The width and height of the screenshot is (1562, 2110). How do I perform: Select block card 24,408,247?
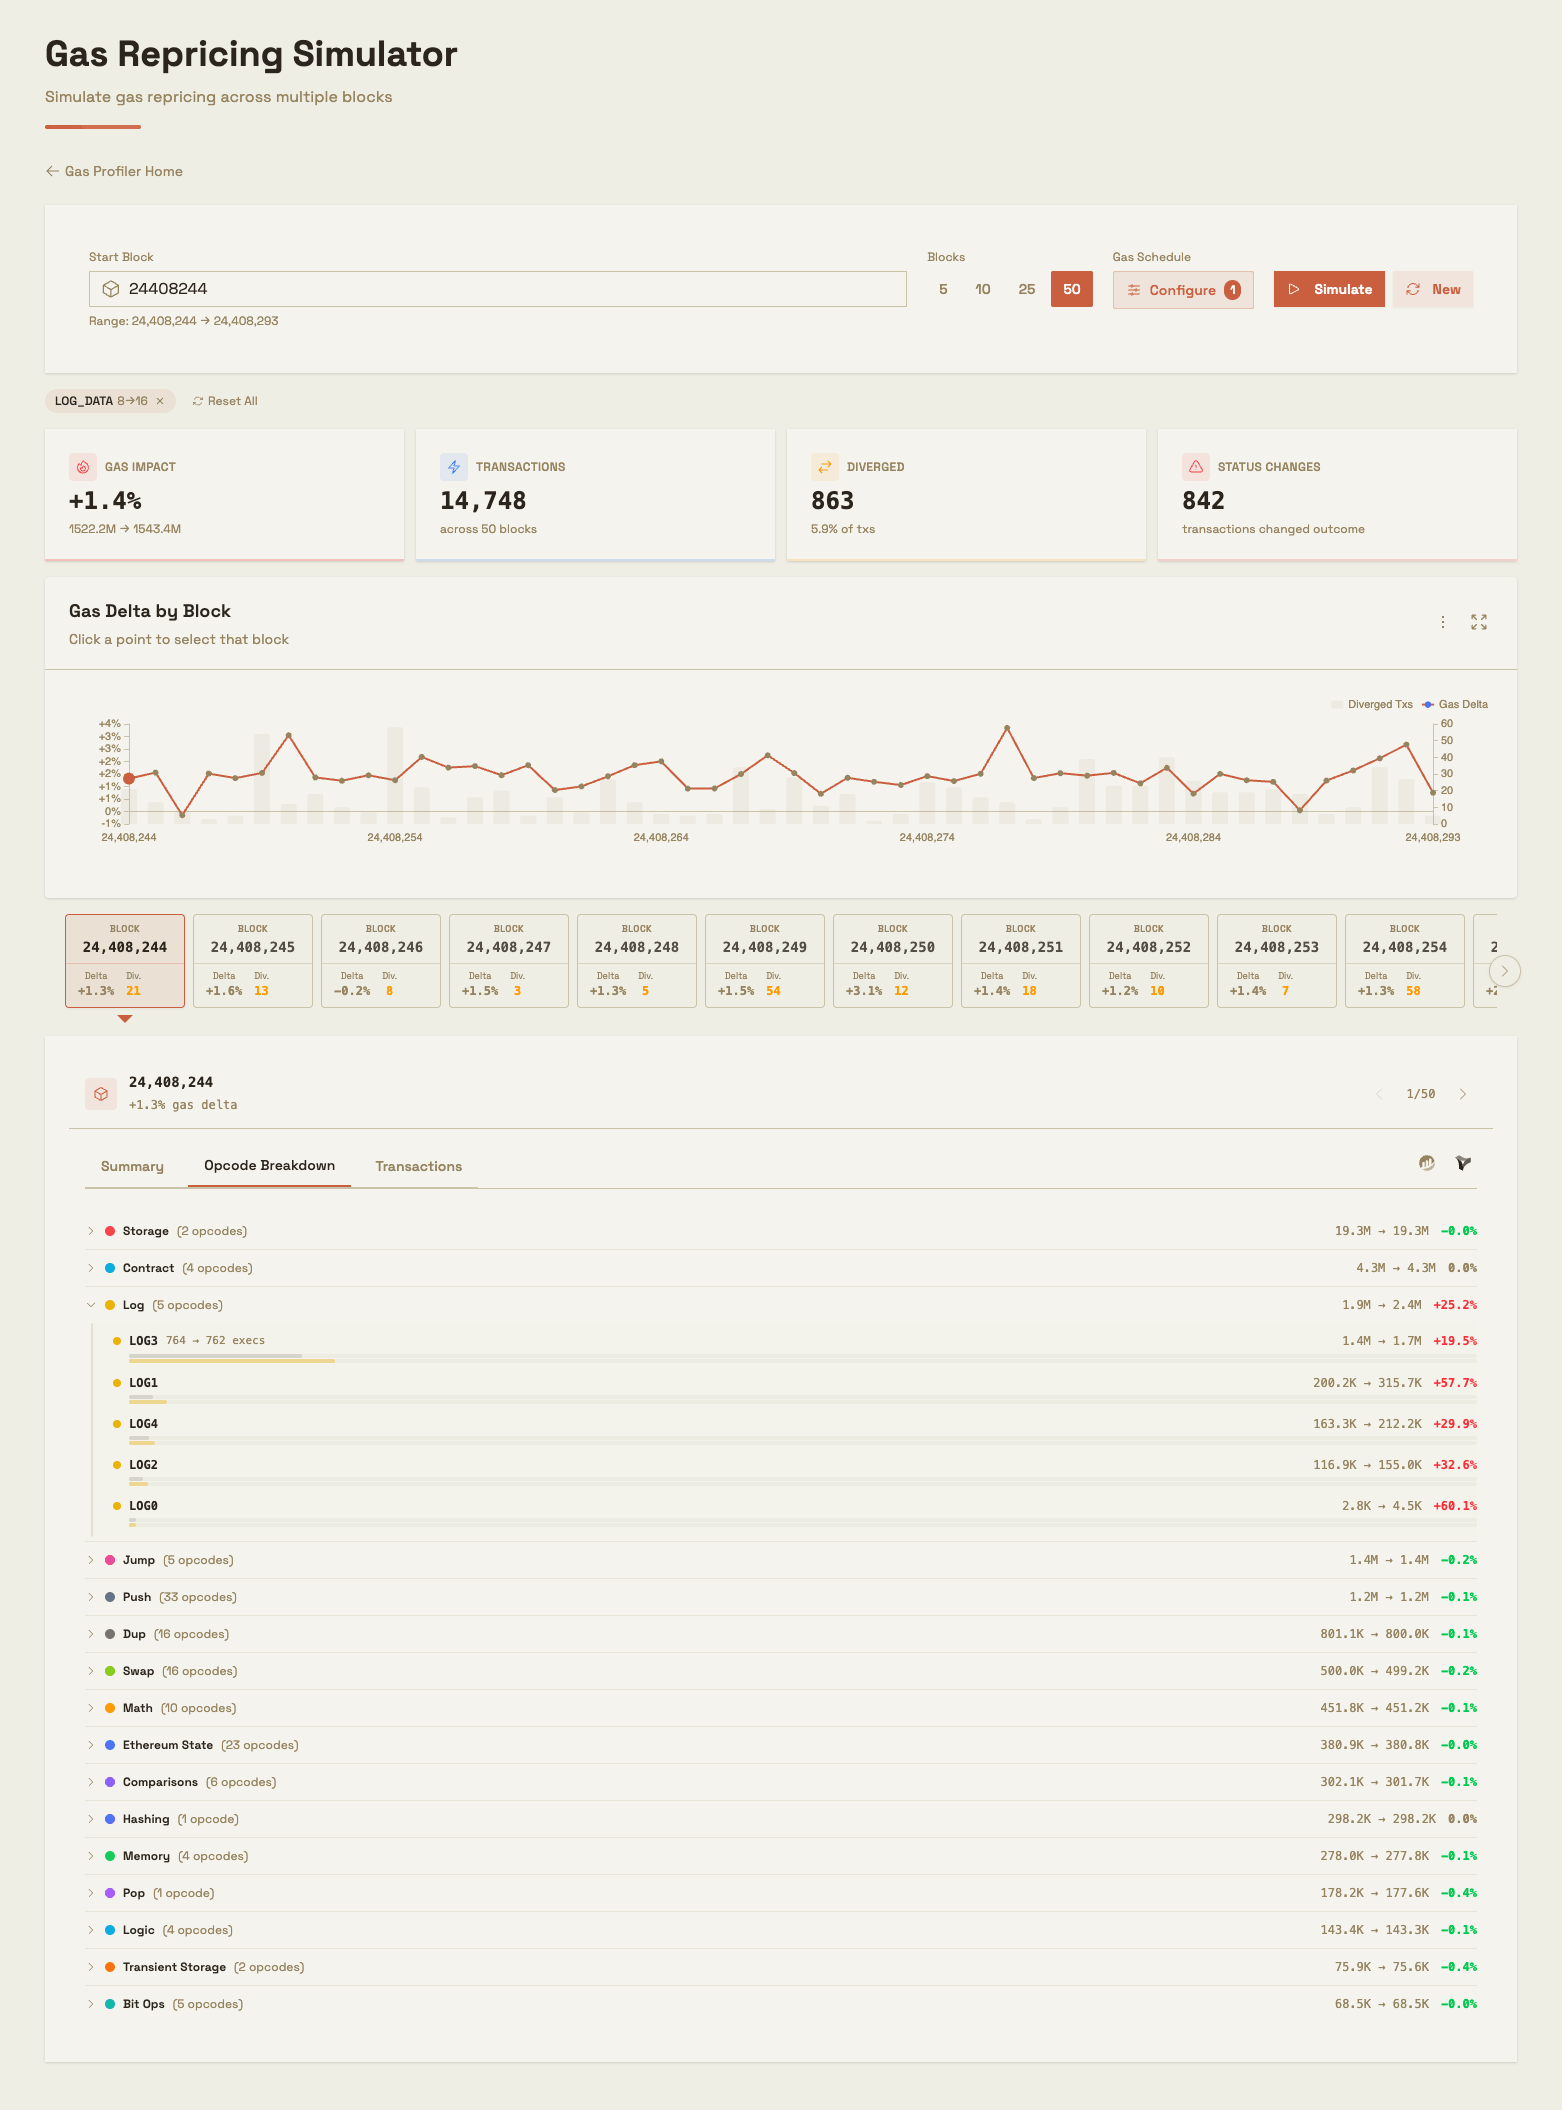(509, 961)
